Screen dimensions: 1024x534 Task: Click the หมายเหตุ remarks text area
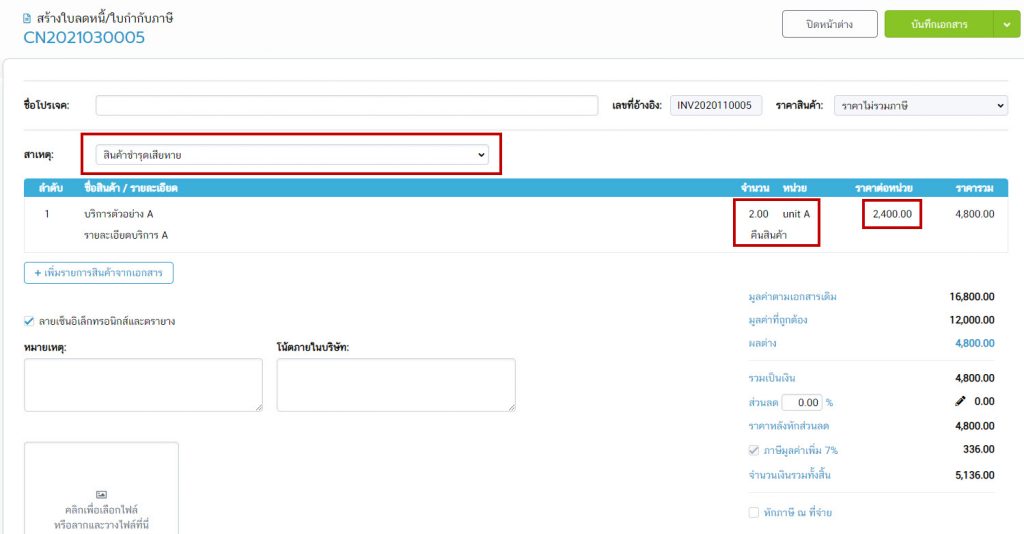[143, 385]
